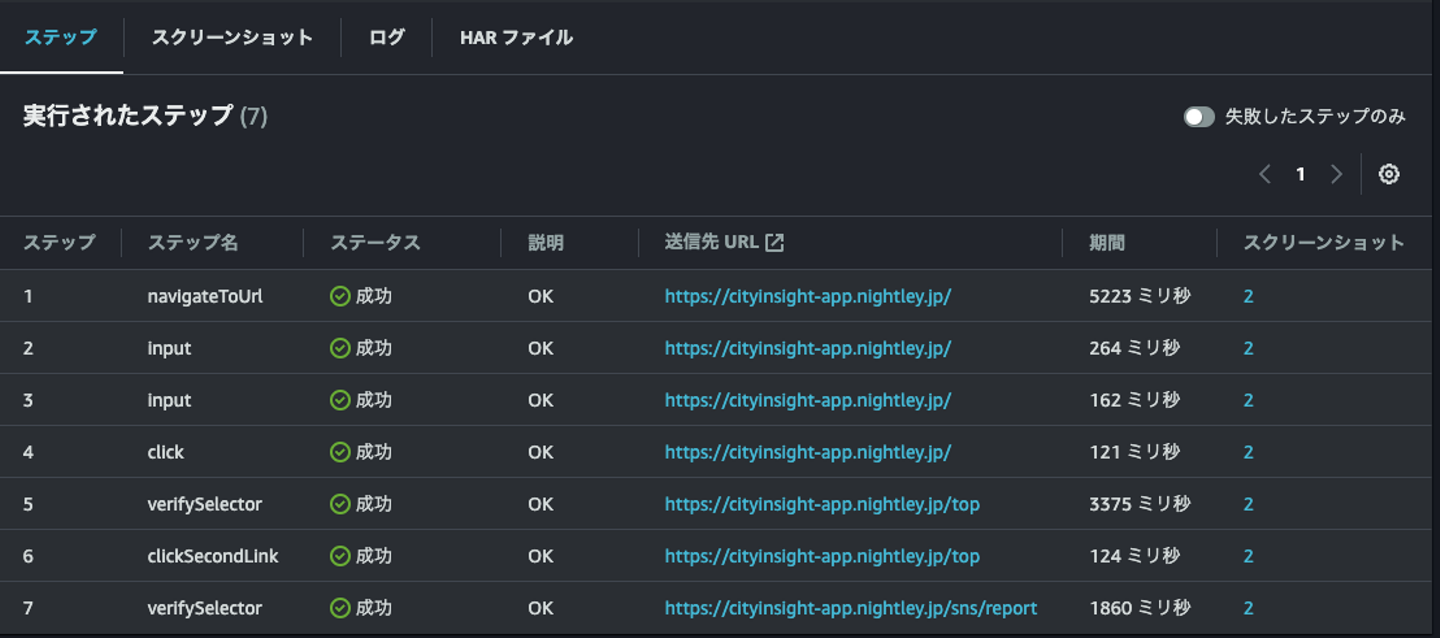1440x638 pixels.
Task: Click the ステータス column header
Action: coord(375,243)
